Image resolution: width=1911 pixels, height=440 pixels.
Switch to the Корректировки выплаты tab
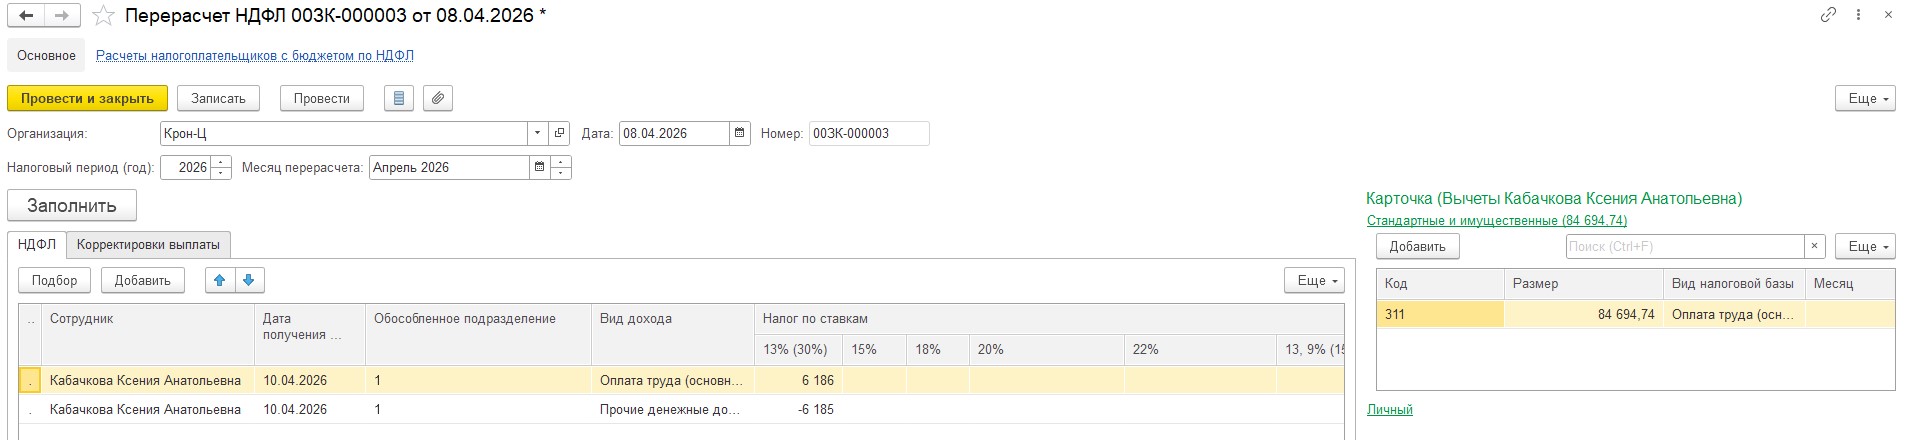click(148, 244)
